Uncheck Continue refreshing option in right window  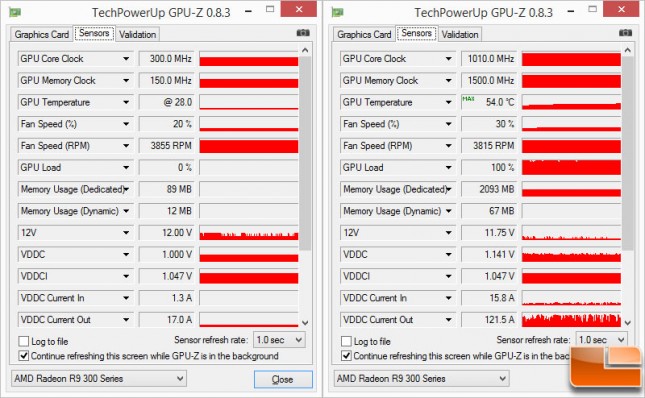[346, 356]
